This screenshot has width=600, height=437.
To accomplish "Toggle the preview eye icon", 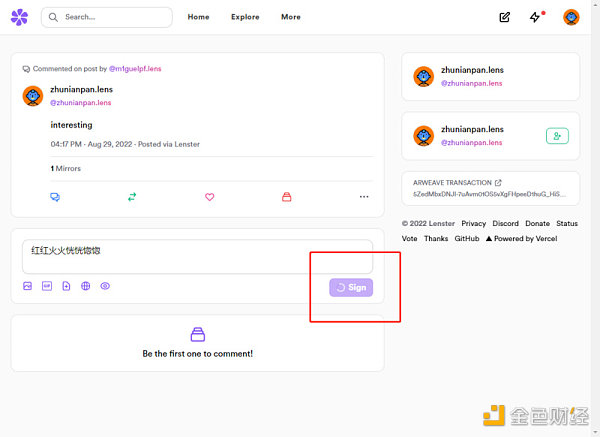I will (x=105, y=286).
